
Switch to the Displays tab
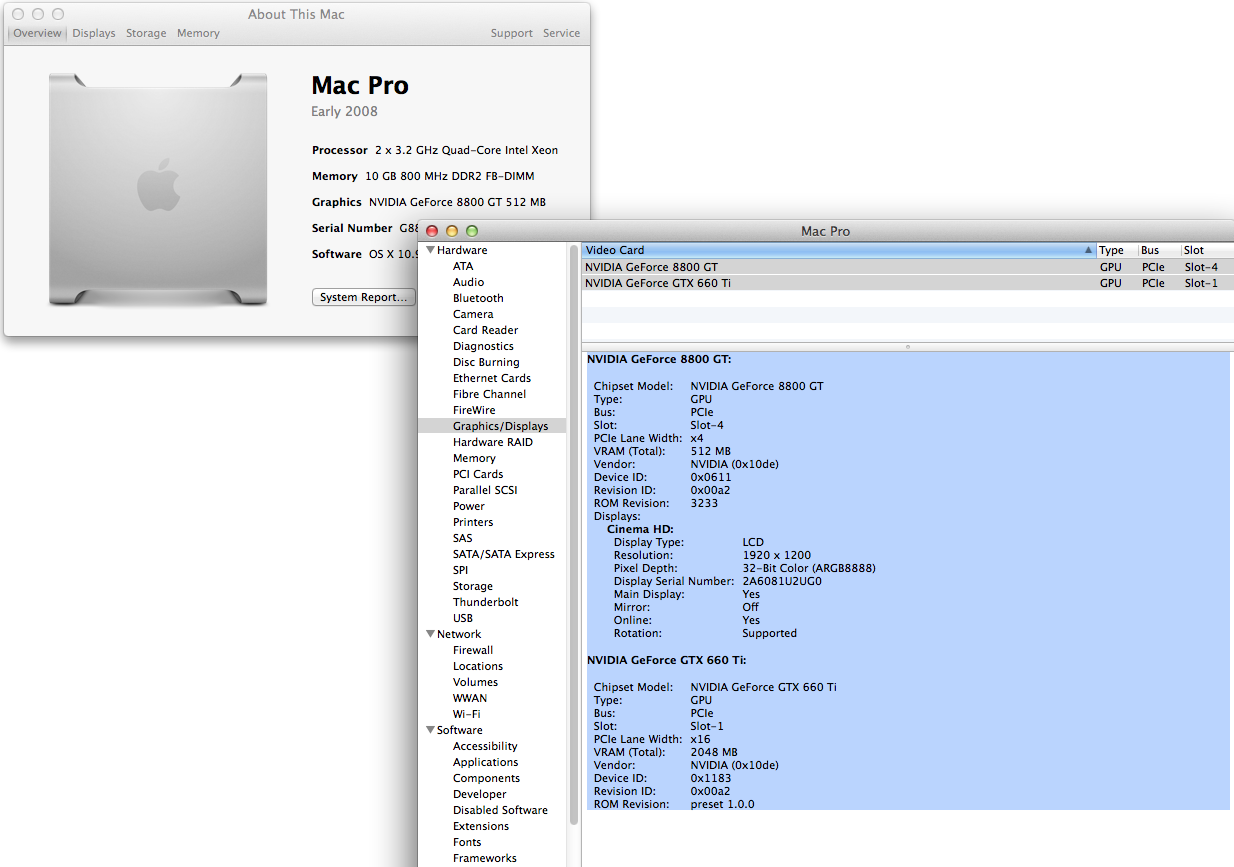pos(94,33)
